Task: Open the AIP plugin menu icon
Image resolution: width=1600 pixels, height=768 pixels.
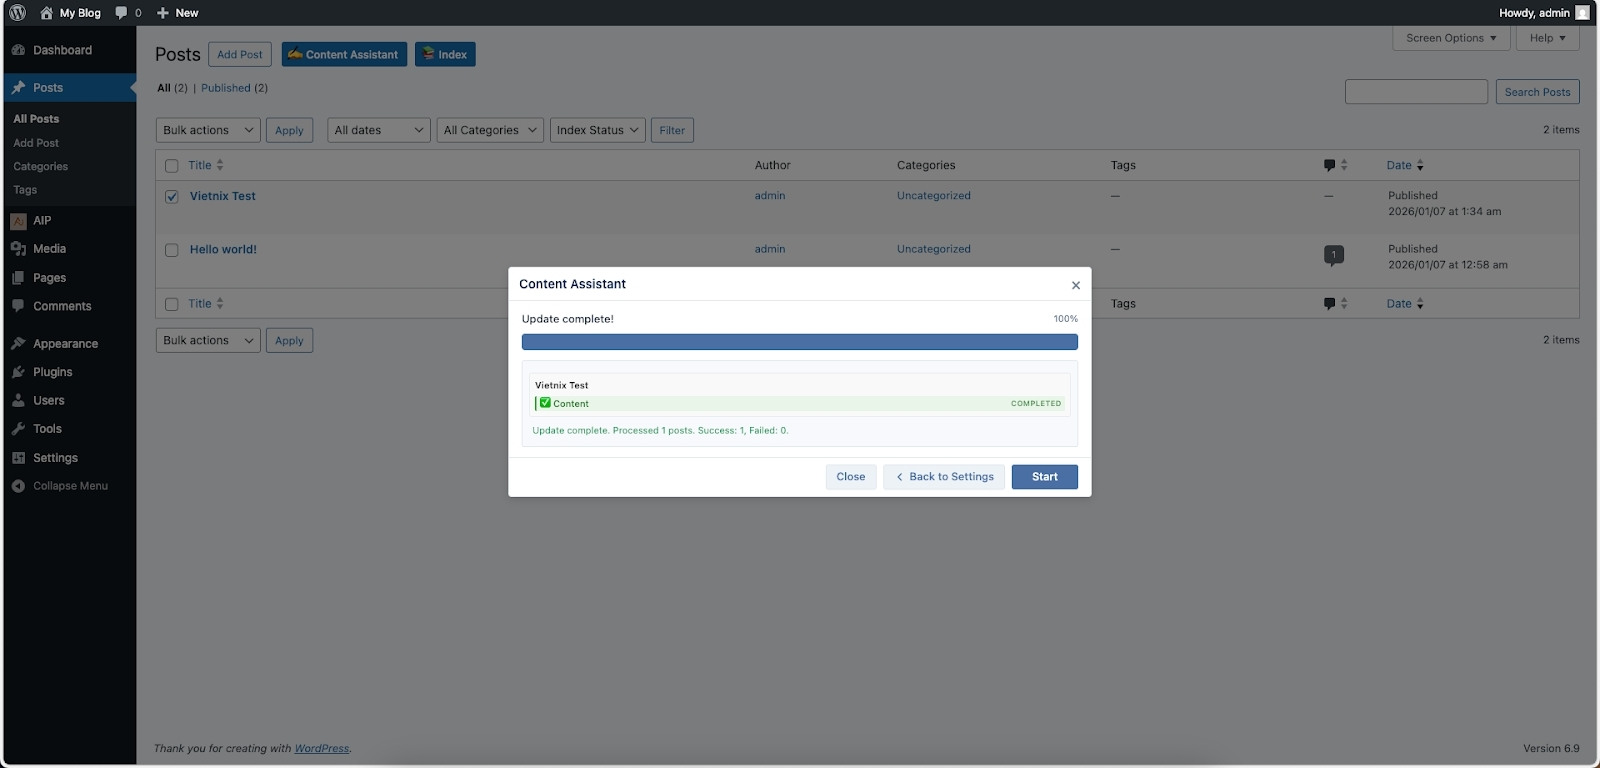Action: (x=18, y=221)
